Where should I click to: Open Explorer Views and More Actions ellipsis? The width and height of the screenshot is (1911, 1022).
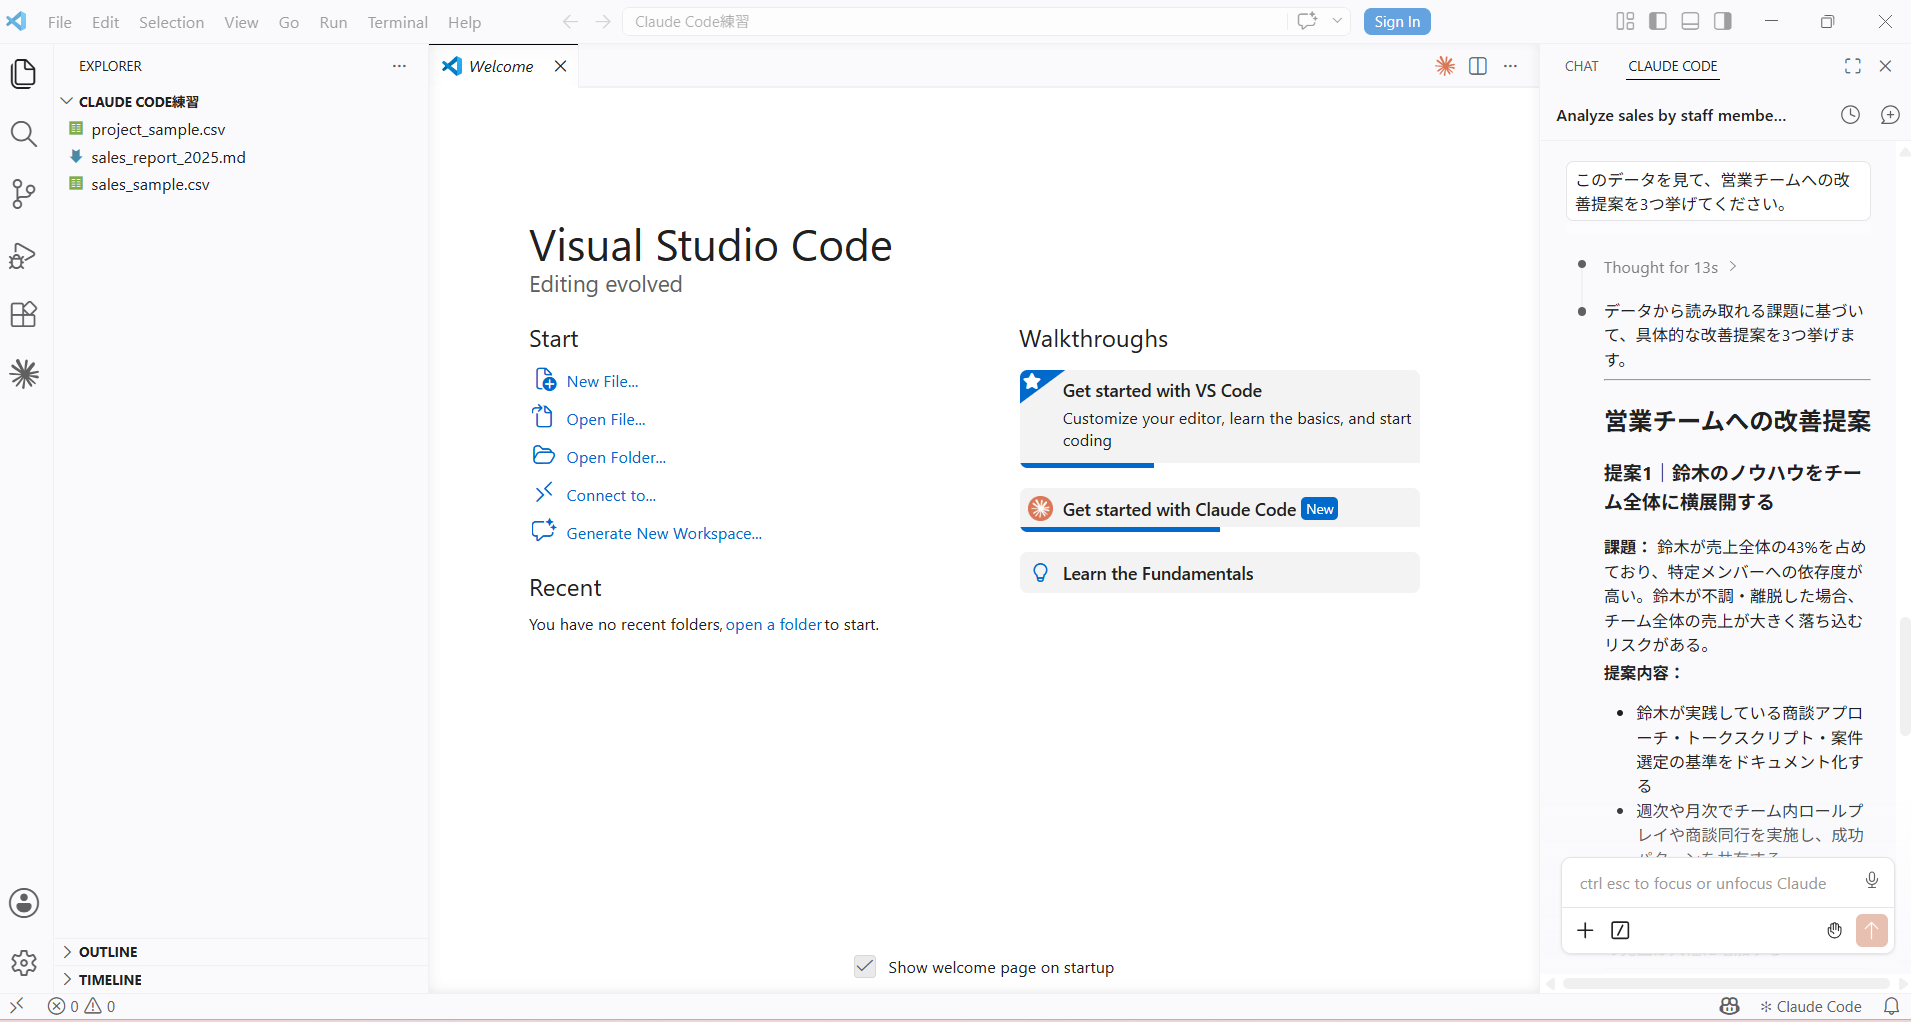click(x=399, y=66)
